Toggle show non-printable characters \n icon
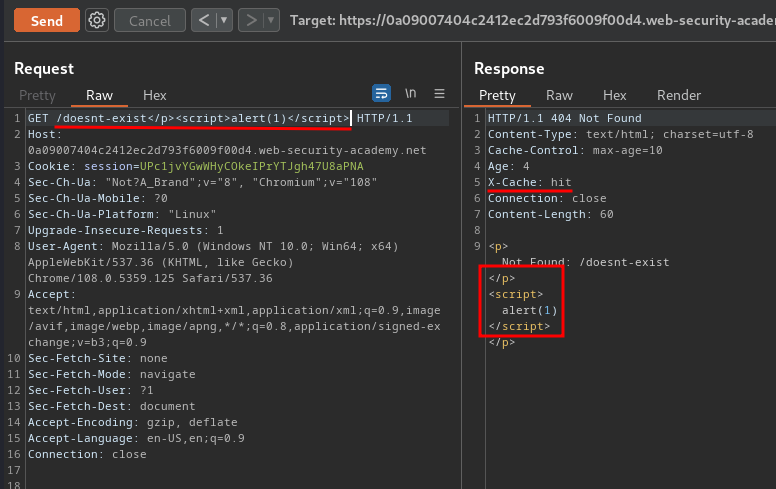Screen dimensions: 776x489 tap(410, 93)
